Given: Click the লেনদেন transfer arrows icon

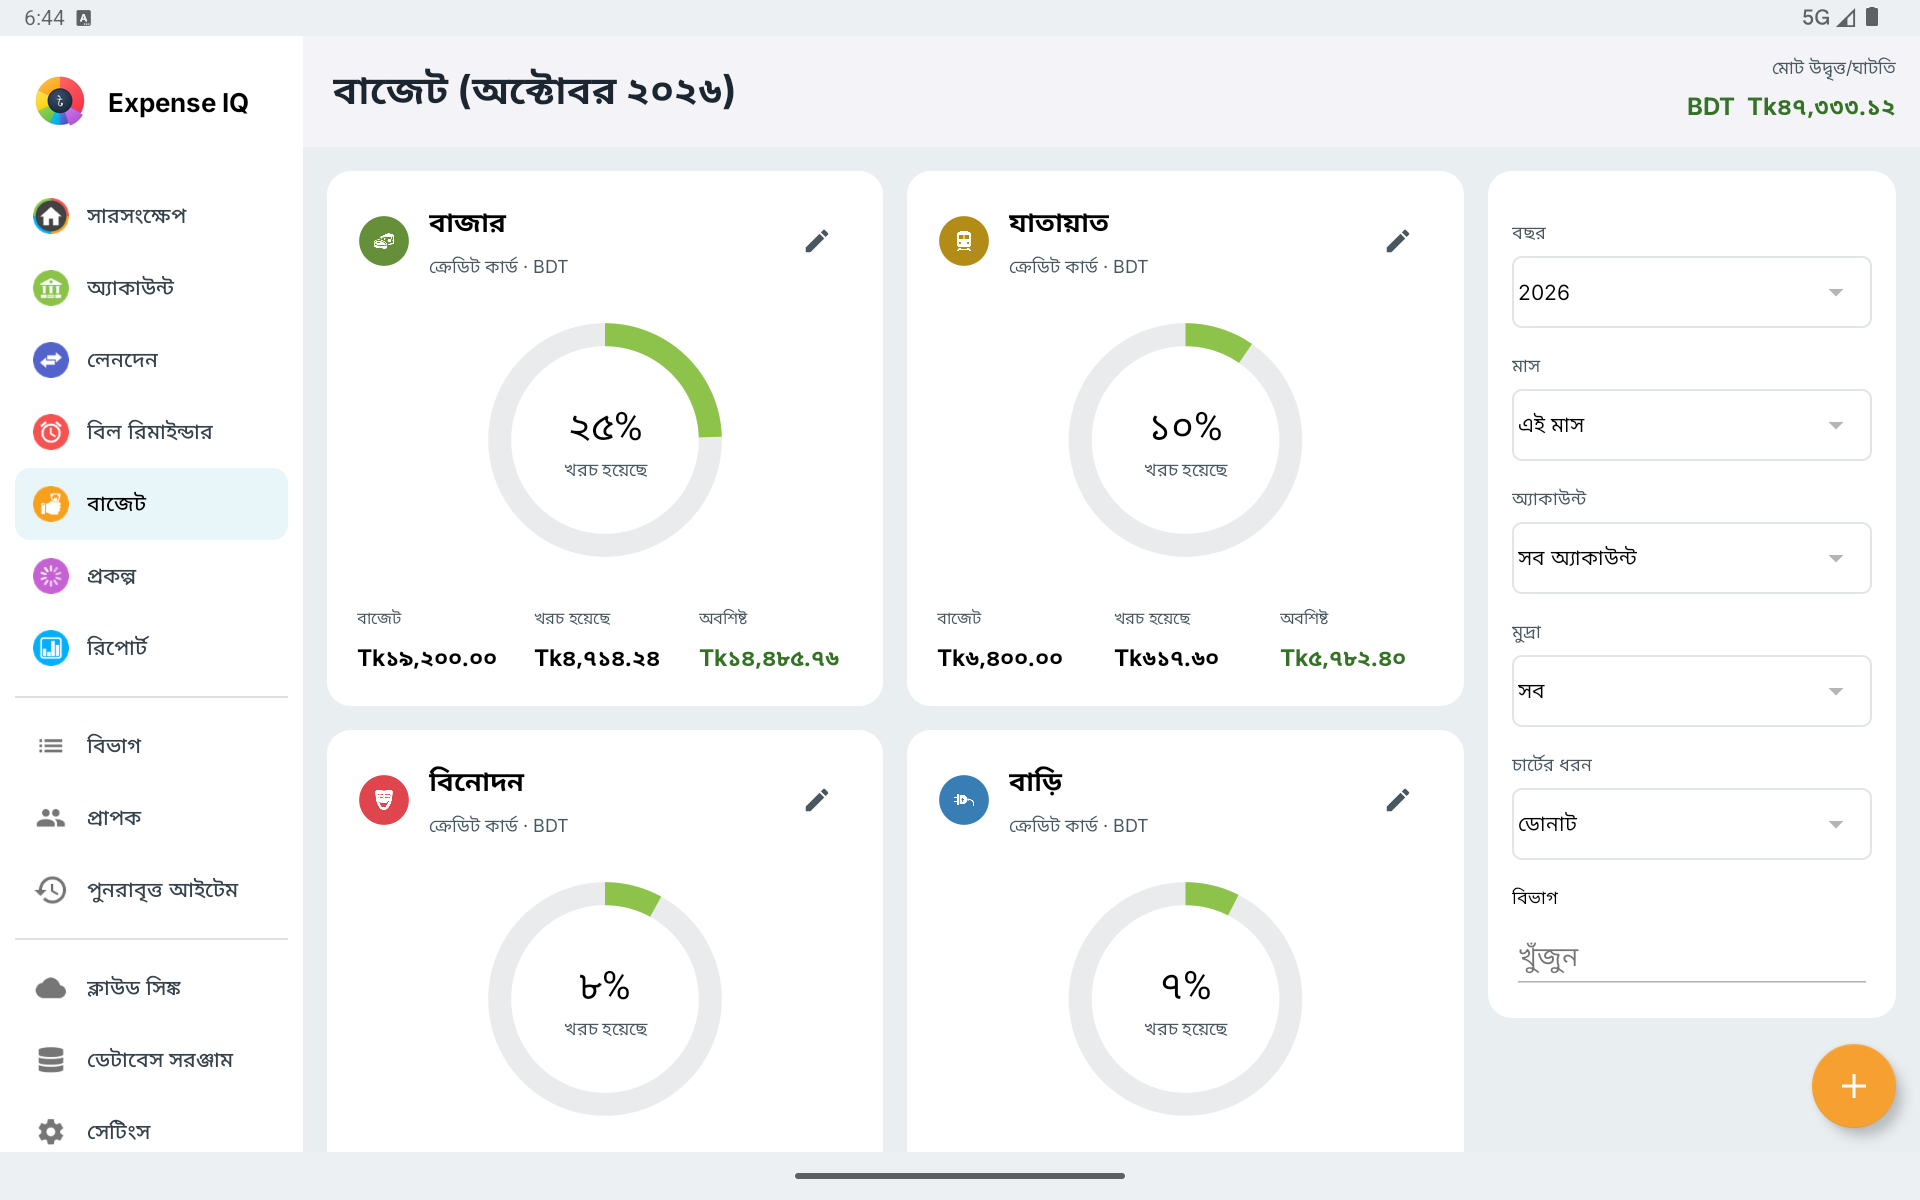Looking at the screenshot, I should tap(51, 360).
